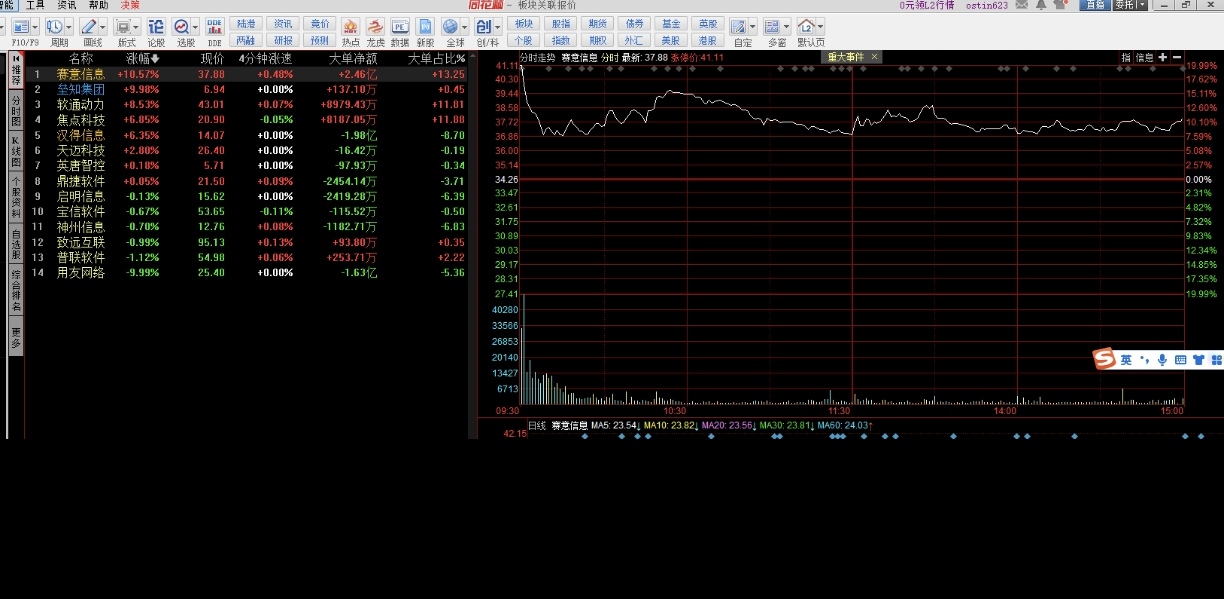The image size is (1224, 599).
Task: Sort by the 涨幅 column header
Action: pyautogui.click(x=142, y=58)
